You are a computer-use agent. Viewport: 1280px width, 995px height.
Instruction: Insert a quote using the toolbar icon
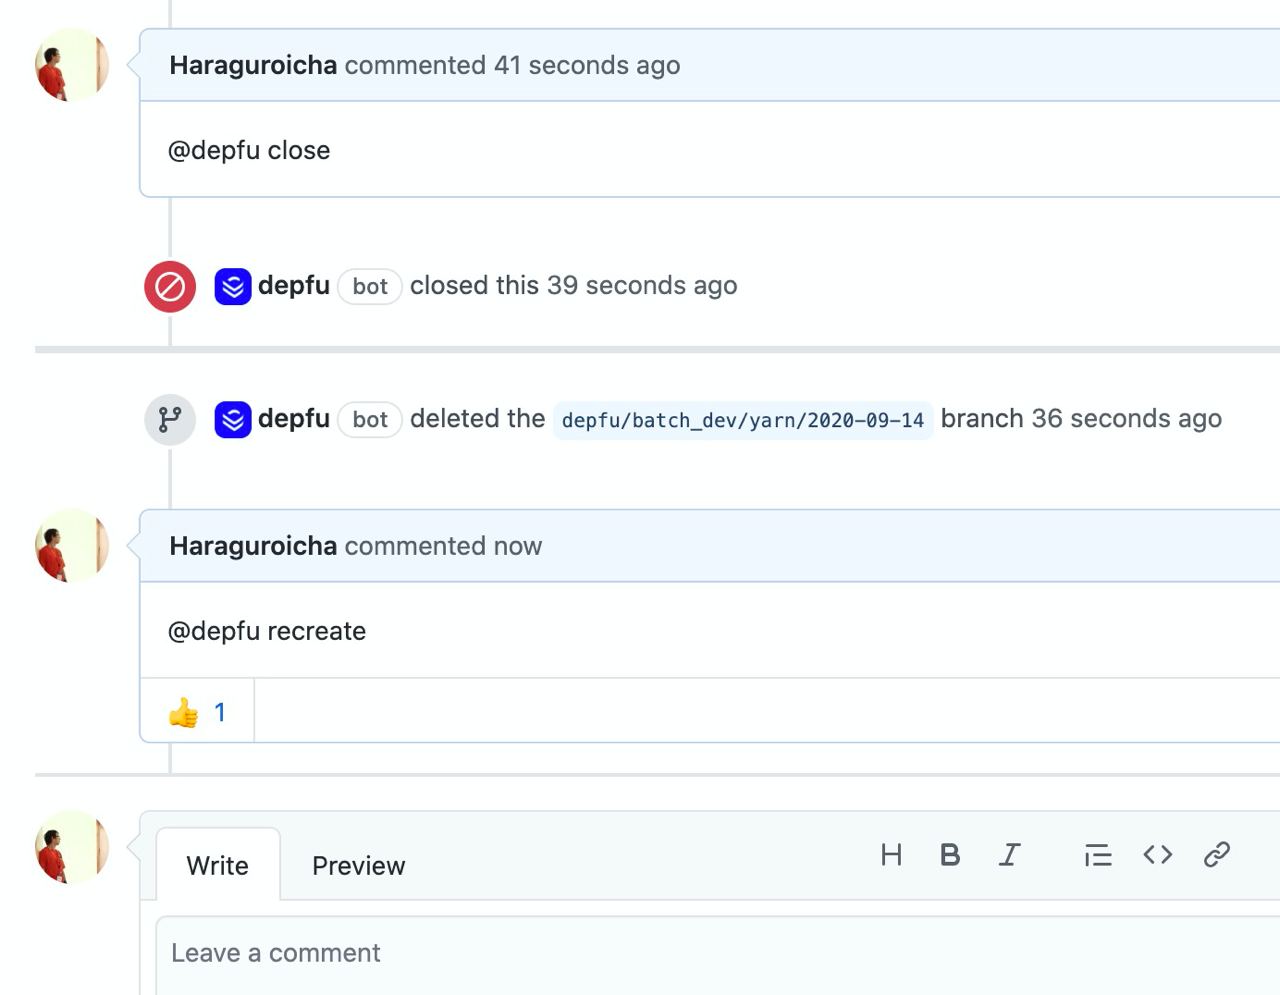1098,855
